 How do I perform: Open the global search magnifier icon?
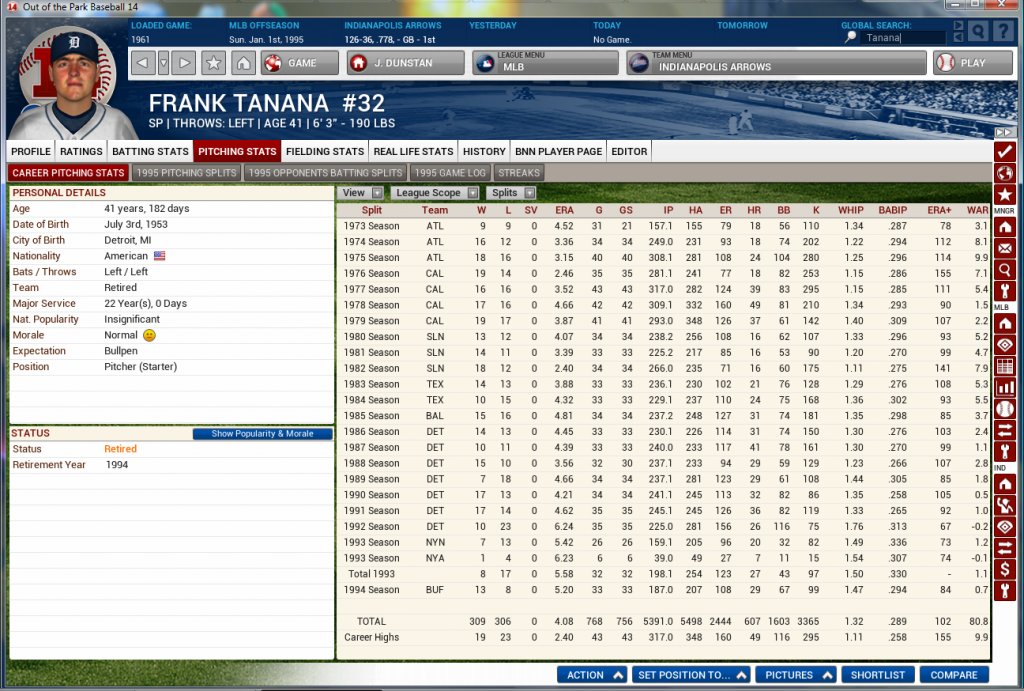(978, 32)
